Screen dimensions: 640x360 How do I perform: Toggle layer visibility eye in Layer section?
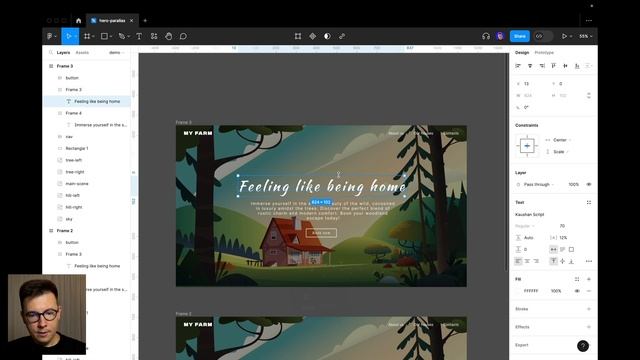coord(589,184)
